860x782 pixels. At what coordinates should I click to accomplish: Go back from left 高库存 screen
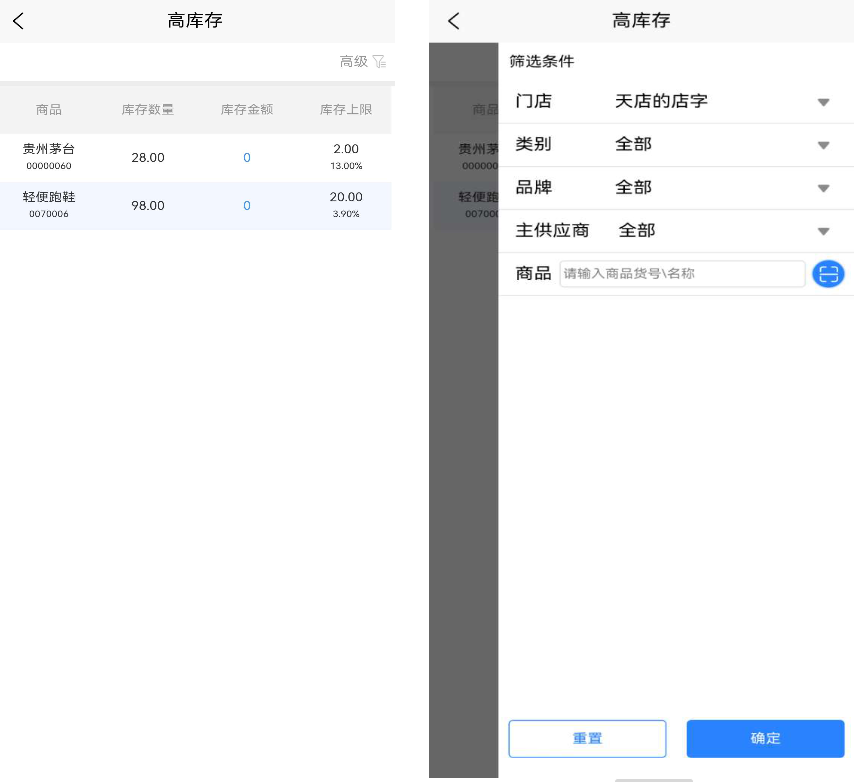(18, 21)
